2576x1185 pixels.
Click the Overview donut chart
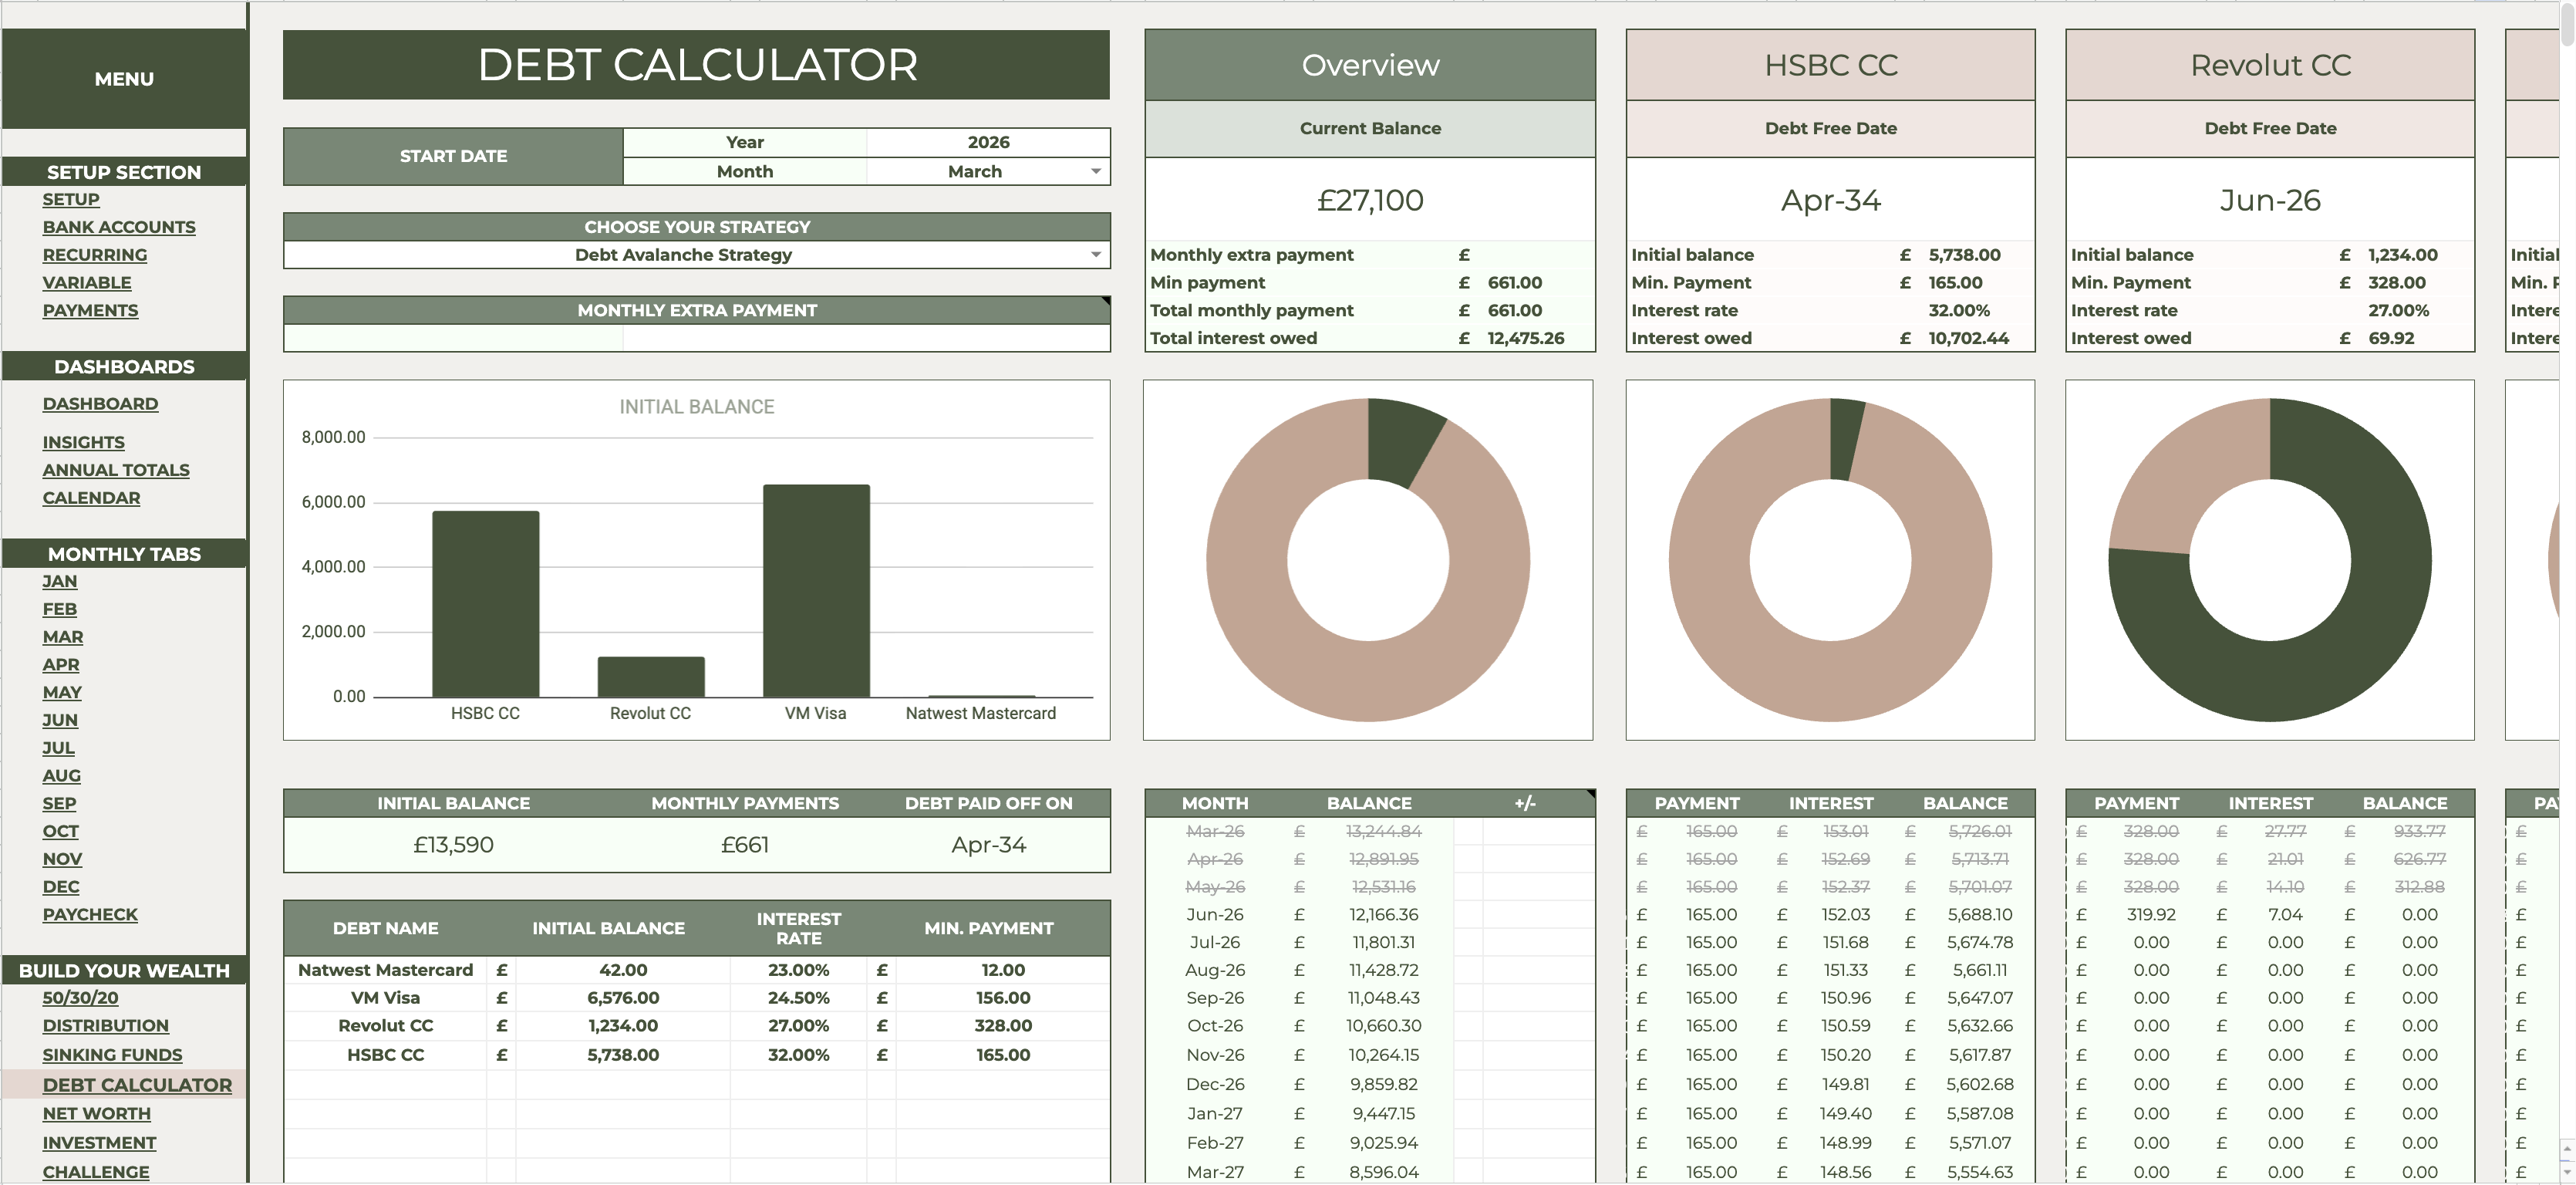[1368, 560]
